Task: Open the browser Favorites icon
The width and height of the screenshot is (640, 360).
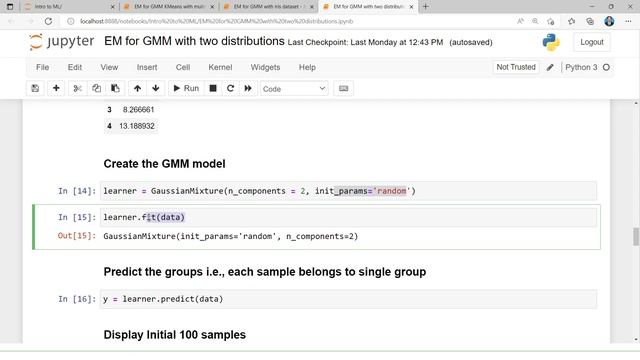Action: click(571, 21)
